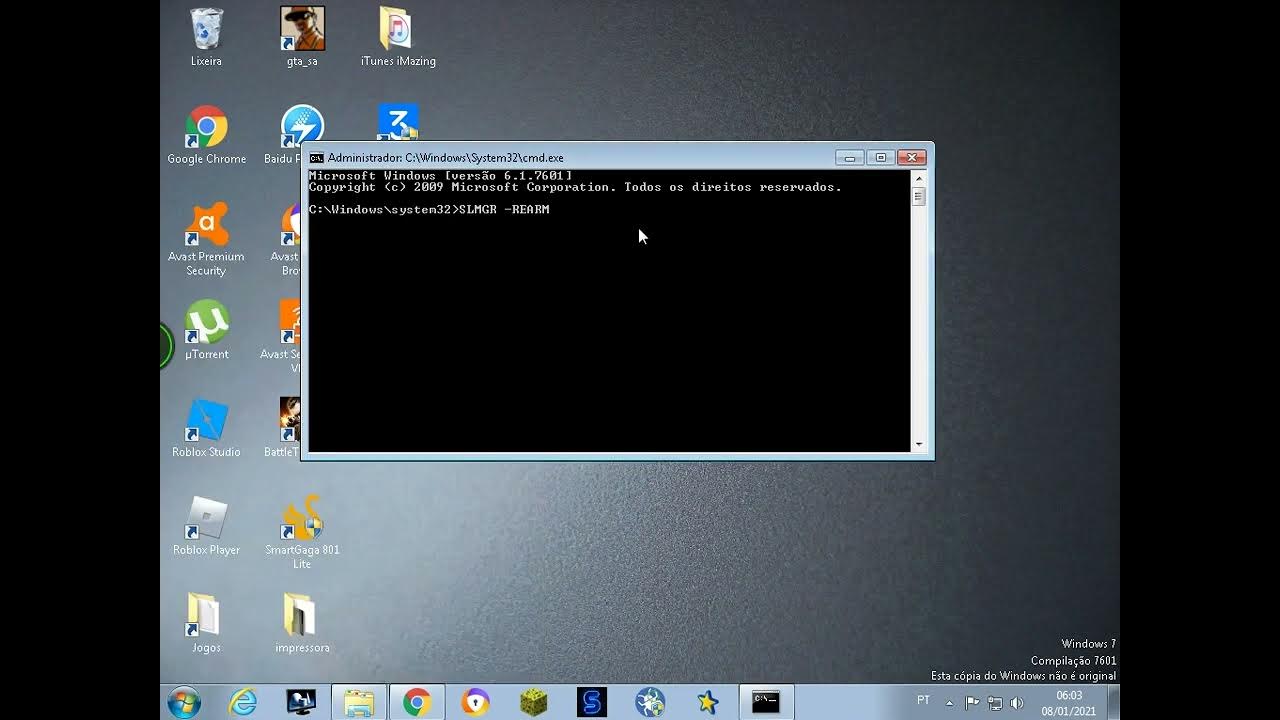Viewport: 1280px width, 720px height.
Task: Open the blue S taskbar icon
Action: [592, 703]
